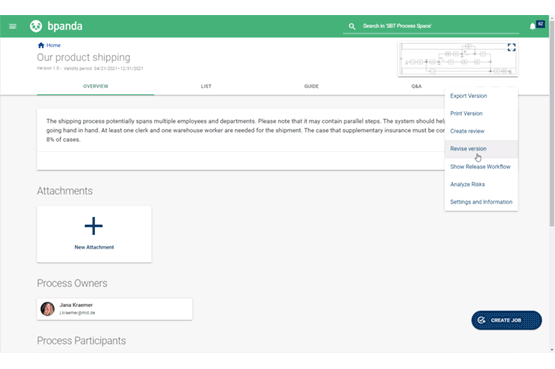Select Show Release Workflow entry
The height and width of the screenshot is (369, 555).
coord(481,167)
